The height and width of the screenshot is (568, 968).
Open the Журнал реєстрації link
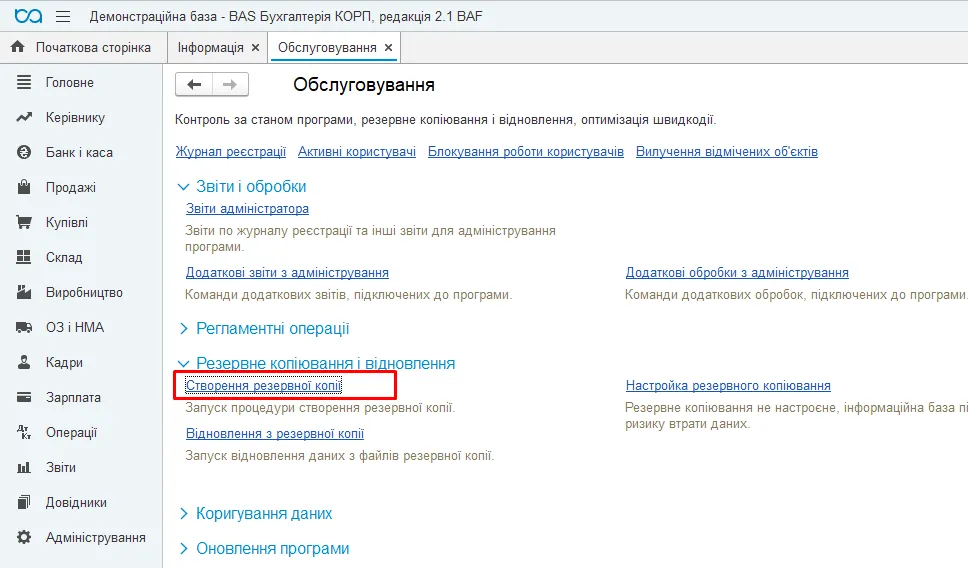coord(231,152)
